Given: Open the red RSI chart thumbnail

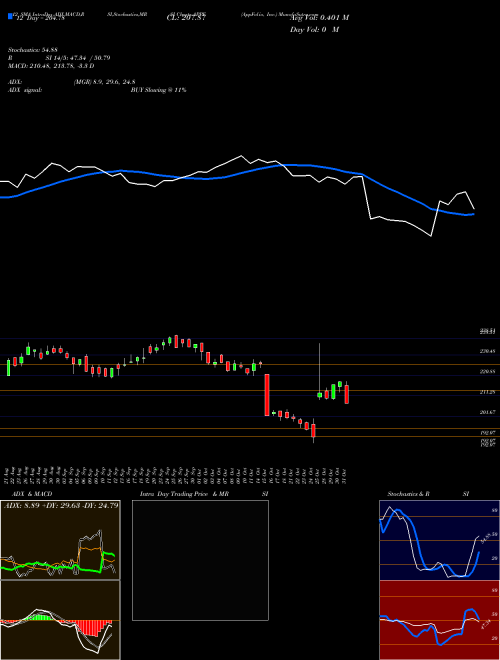Looking at the screenshot, I should pyautogui.click(x=439, y=620).
